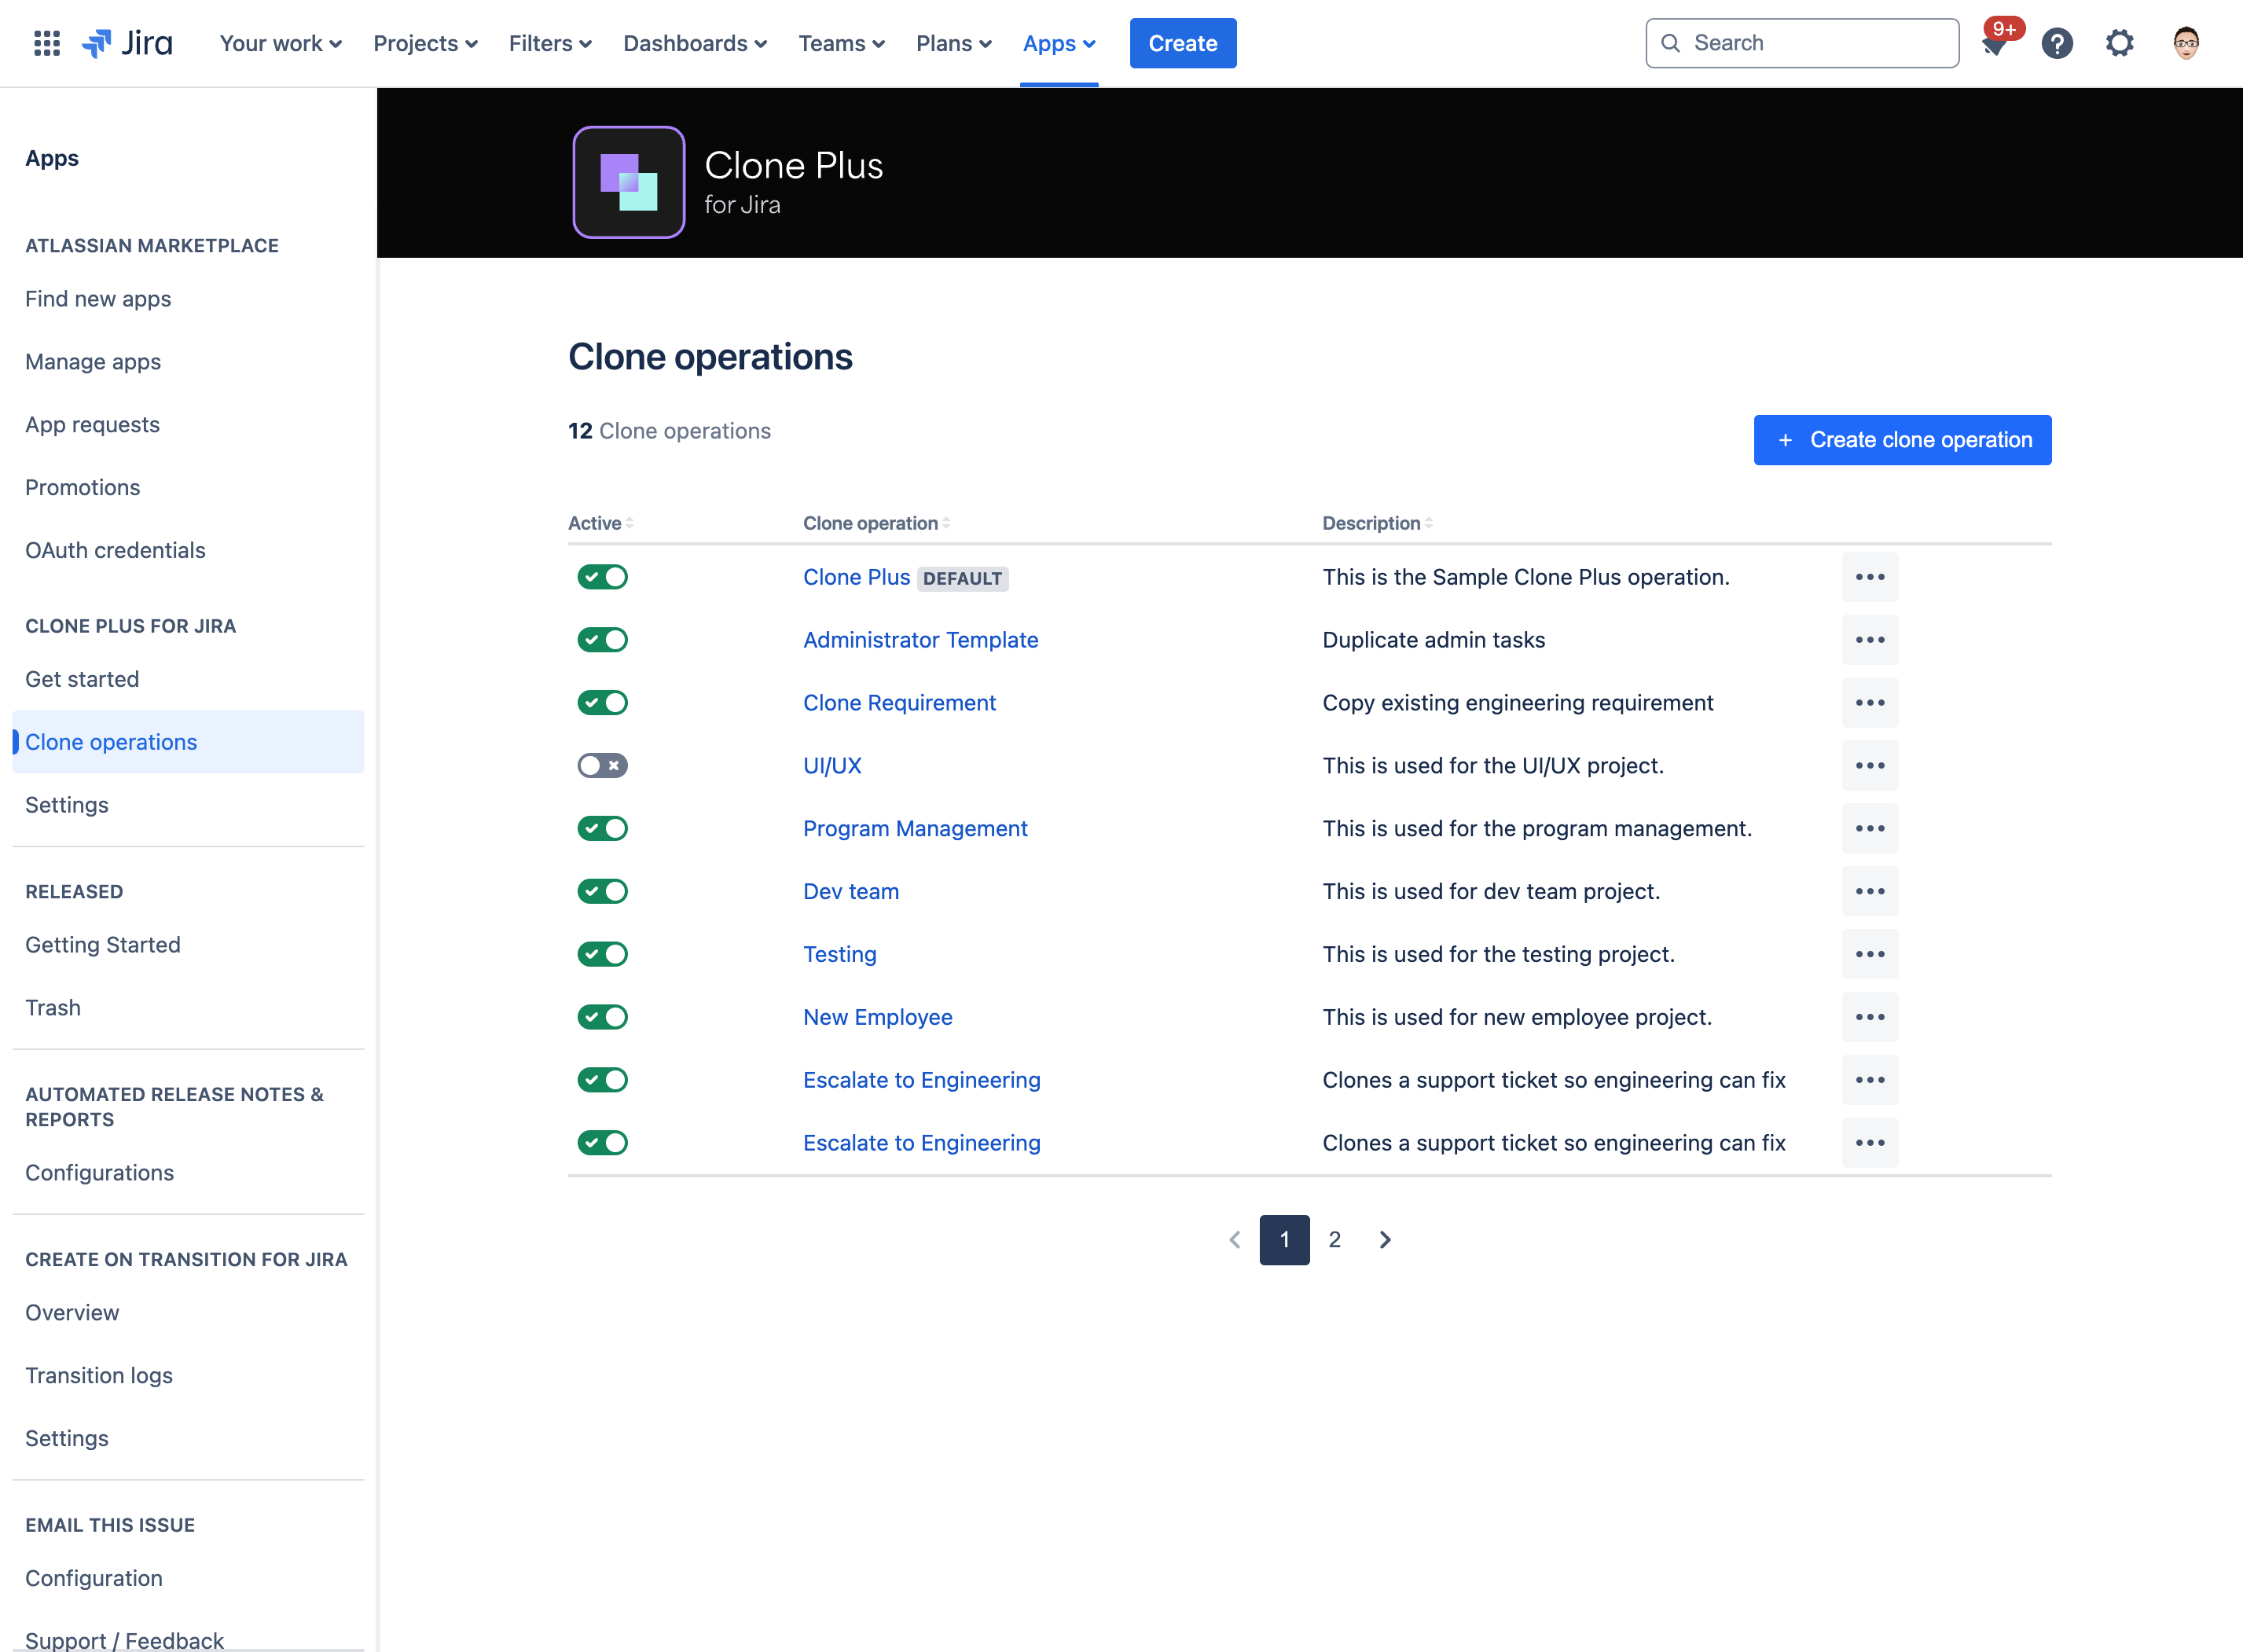Image resolution: width=2243 pixels, height=1652 pixels.
Task: Click the Search input field
Action: (1802, 43)
